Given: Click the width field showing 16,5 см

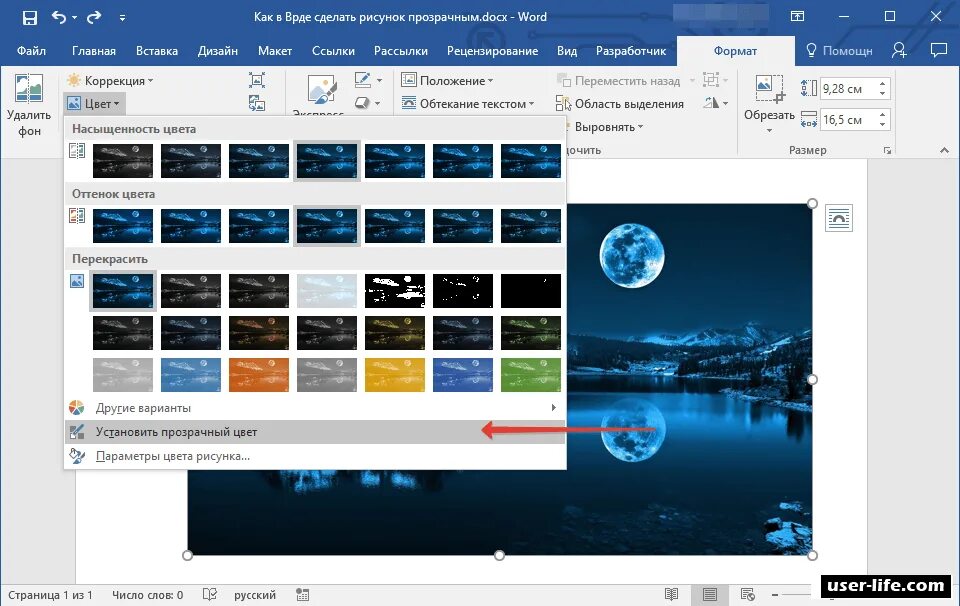Looking at the screenshot, I should coord(849,119).
